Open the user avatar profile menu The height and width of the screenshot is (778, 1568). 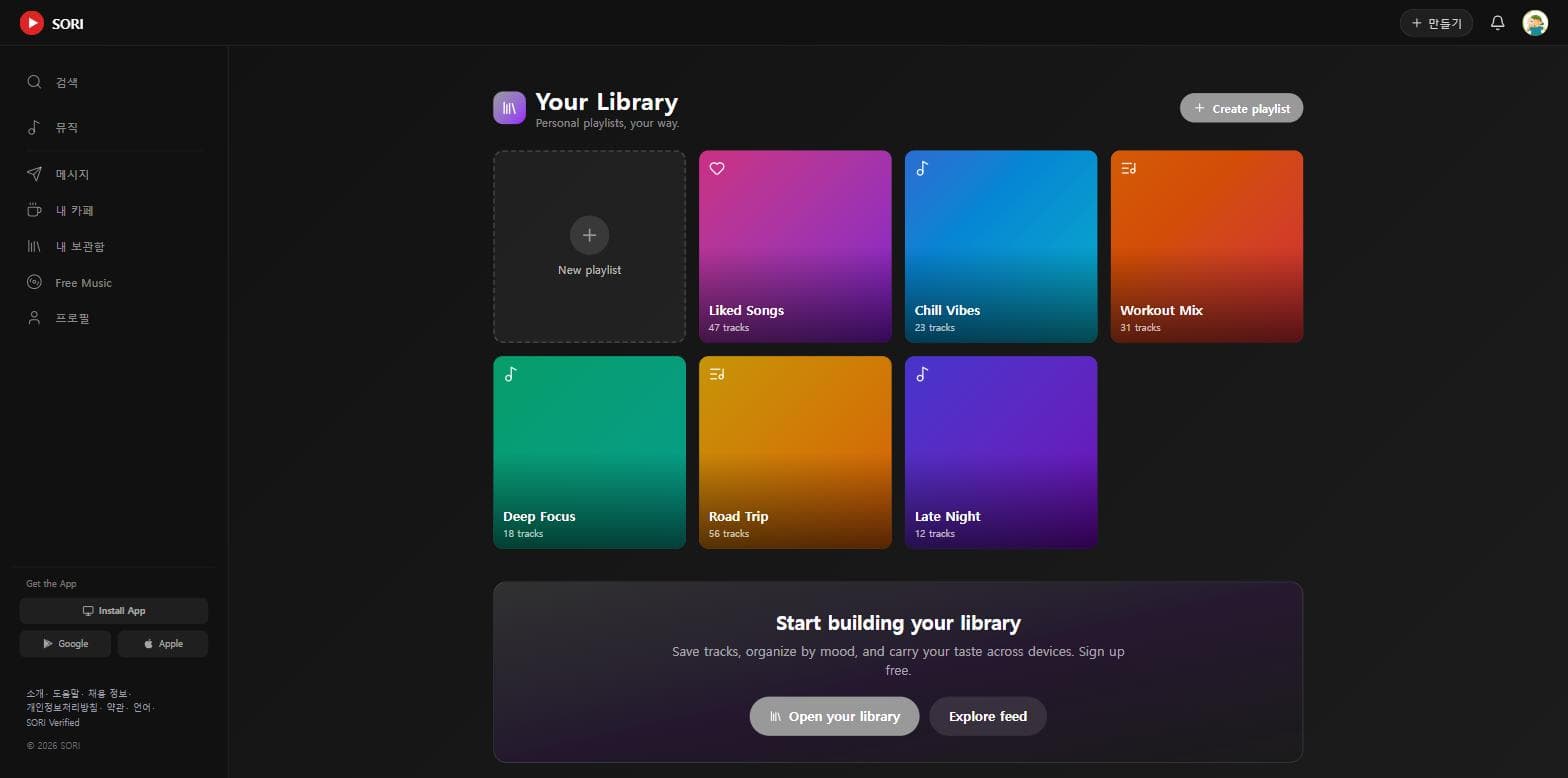point(1535,23)
